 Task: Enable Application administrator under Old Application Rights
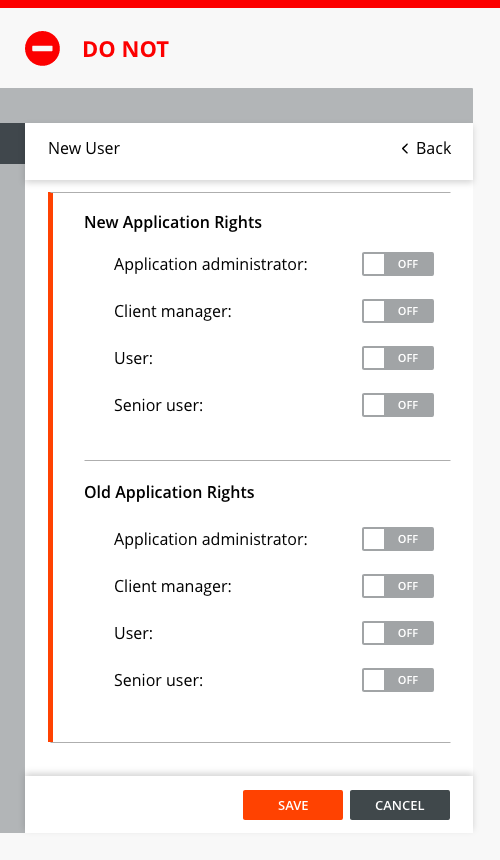(x=397, y=539)
